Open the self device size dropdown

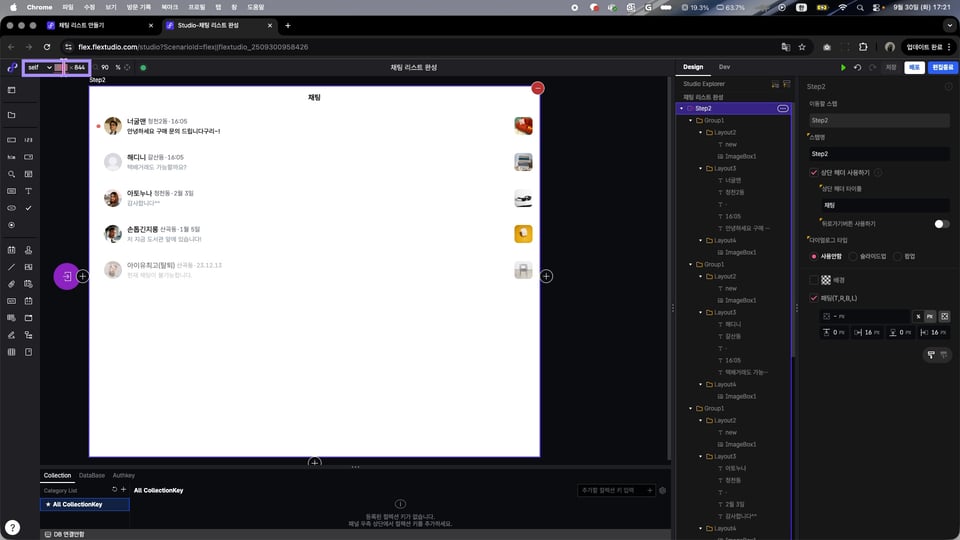[40, 67]
